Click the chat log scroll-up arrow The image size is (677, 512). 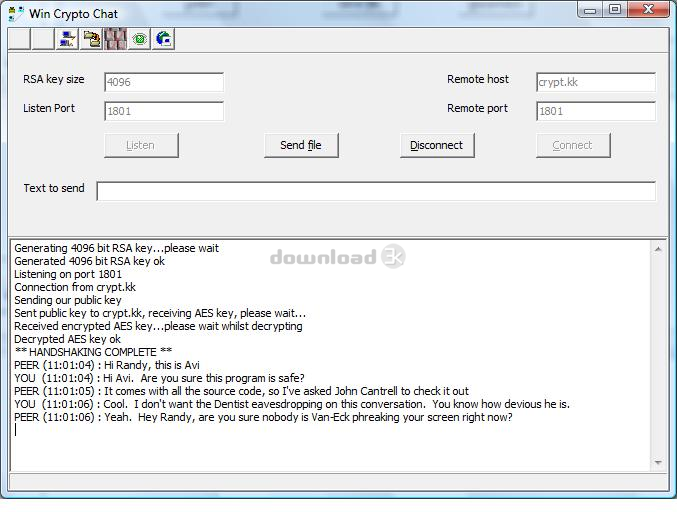[x=658, y=249]
